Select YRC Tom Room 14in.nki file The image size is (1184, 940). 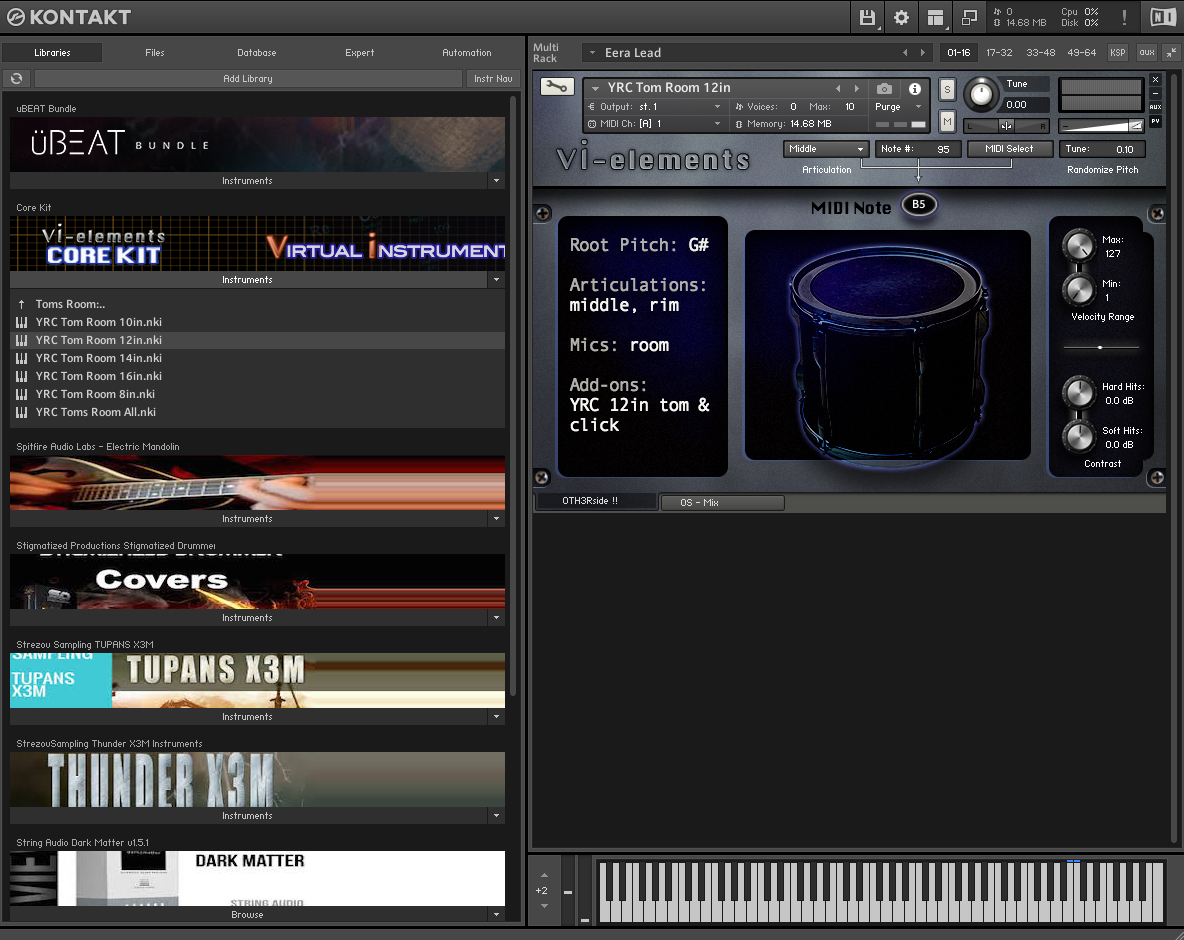pos(257,359)
